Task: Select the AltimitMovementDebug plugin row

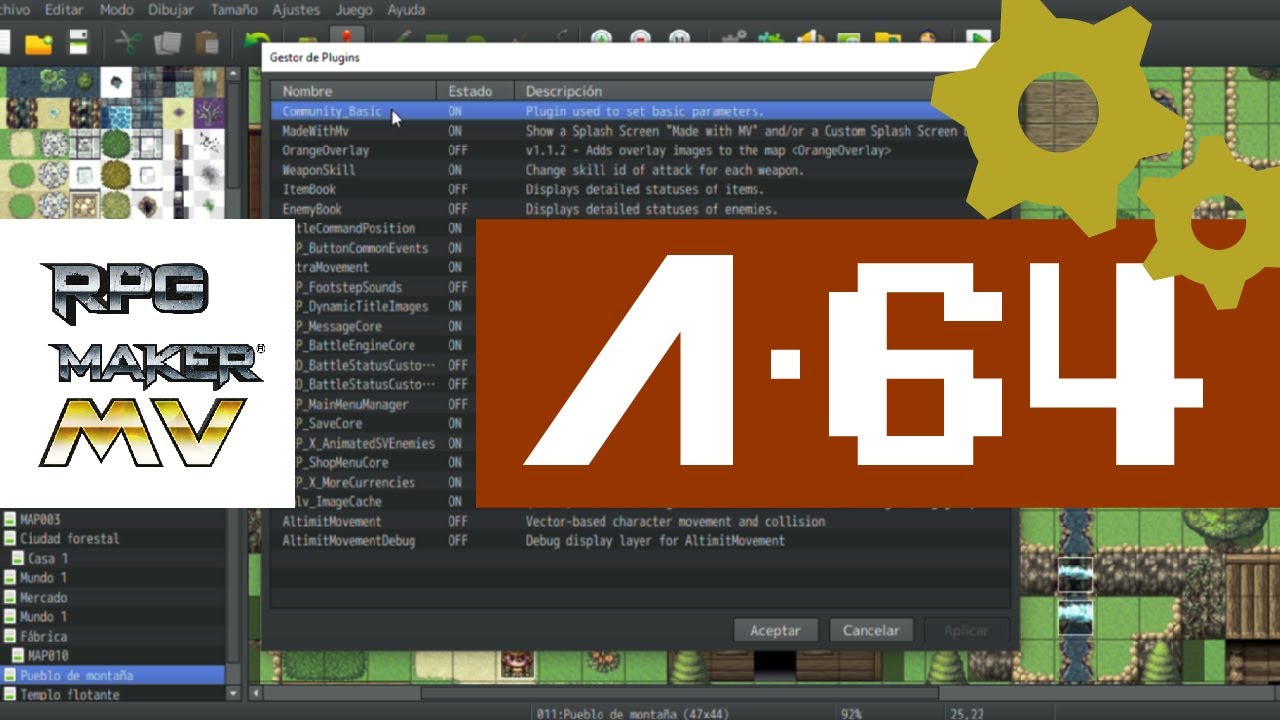Action: pyautogui.click(x=641, y=540)
